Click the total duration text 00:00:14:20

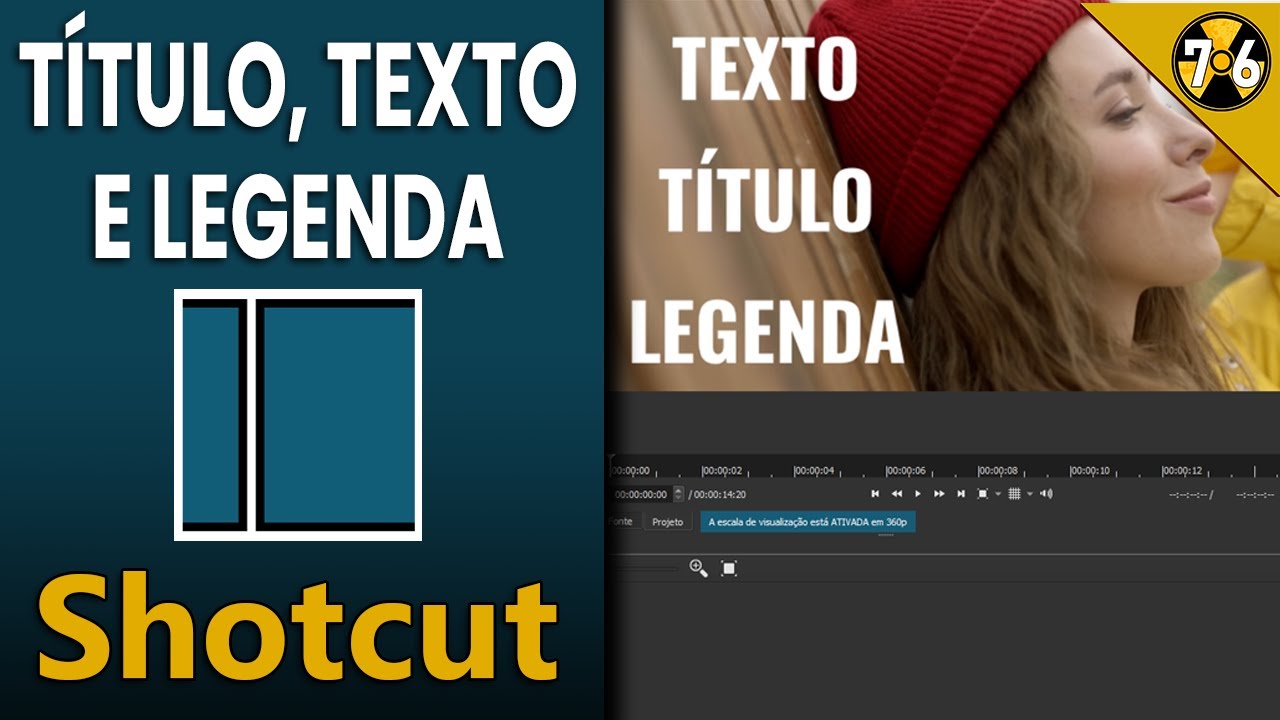coord(720,494)
